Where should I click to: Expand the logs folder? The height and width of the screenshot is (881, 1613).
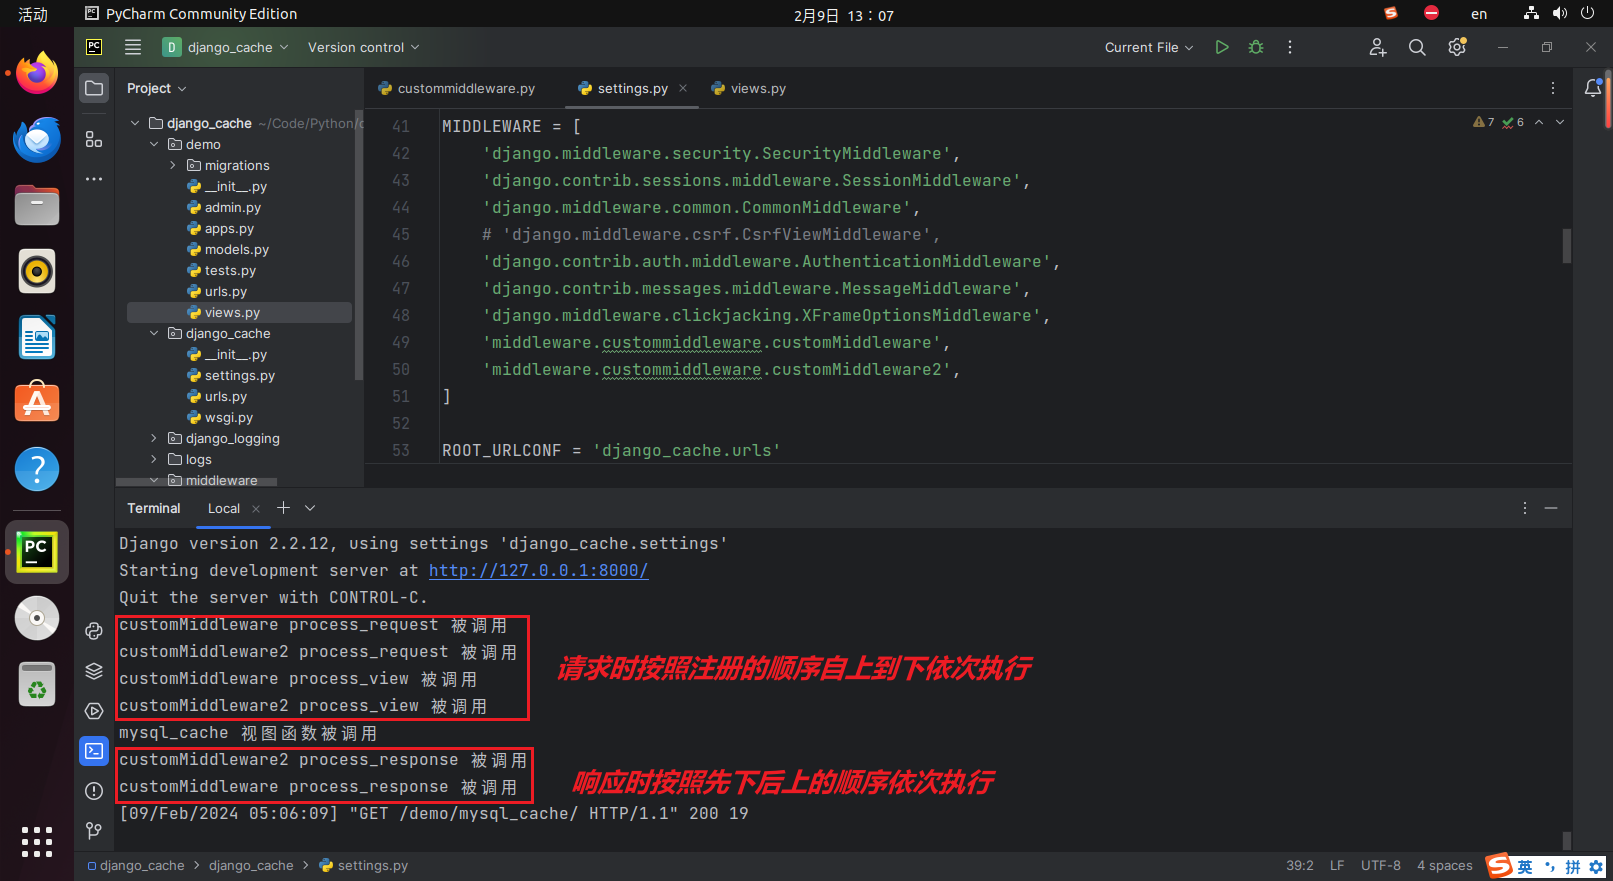(x=154, y=459)
